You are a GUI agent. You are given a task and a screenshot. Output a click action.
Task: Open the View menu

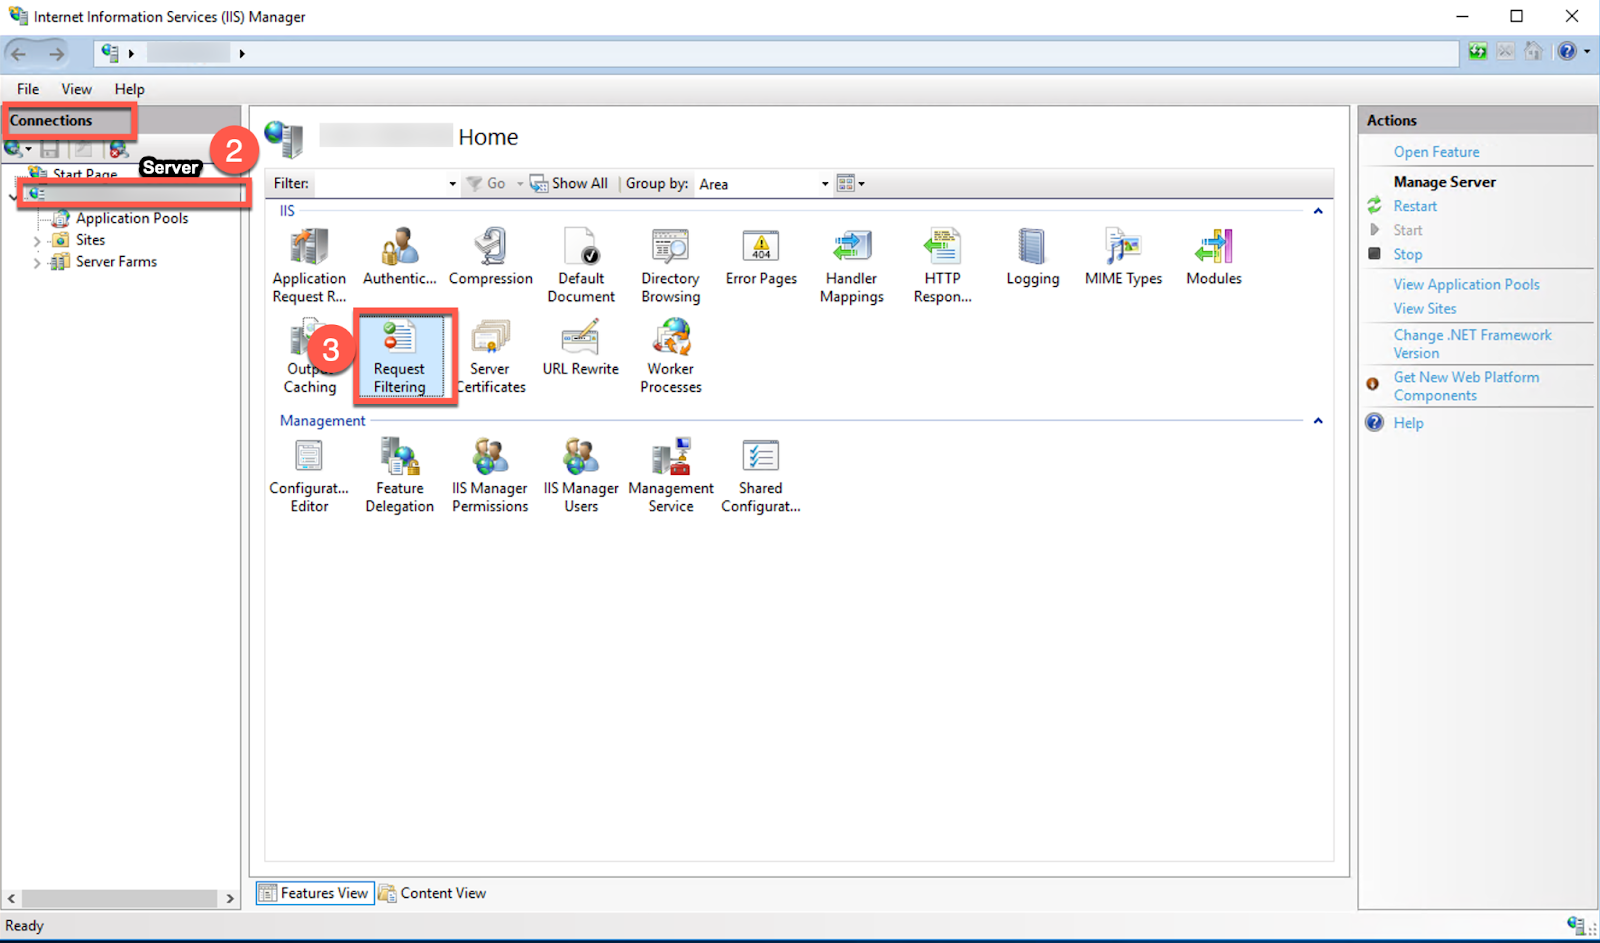(76, 89)
